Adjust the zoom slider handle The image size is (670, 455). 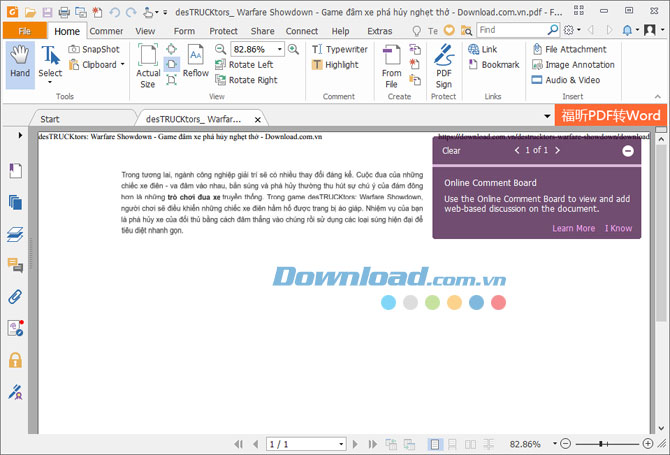tap(601, 444)
